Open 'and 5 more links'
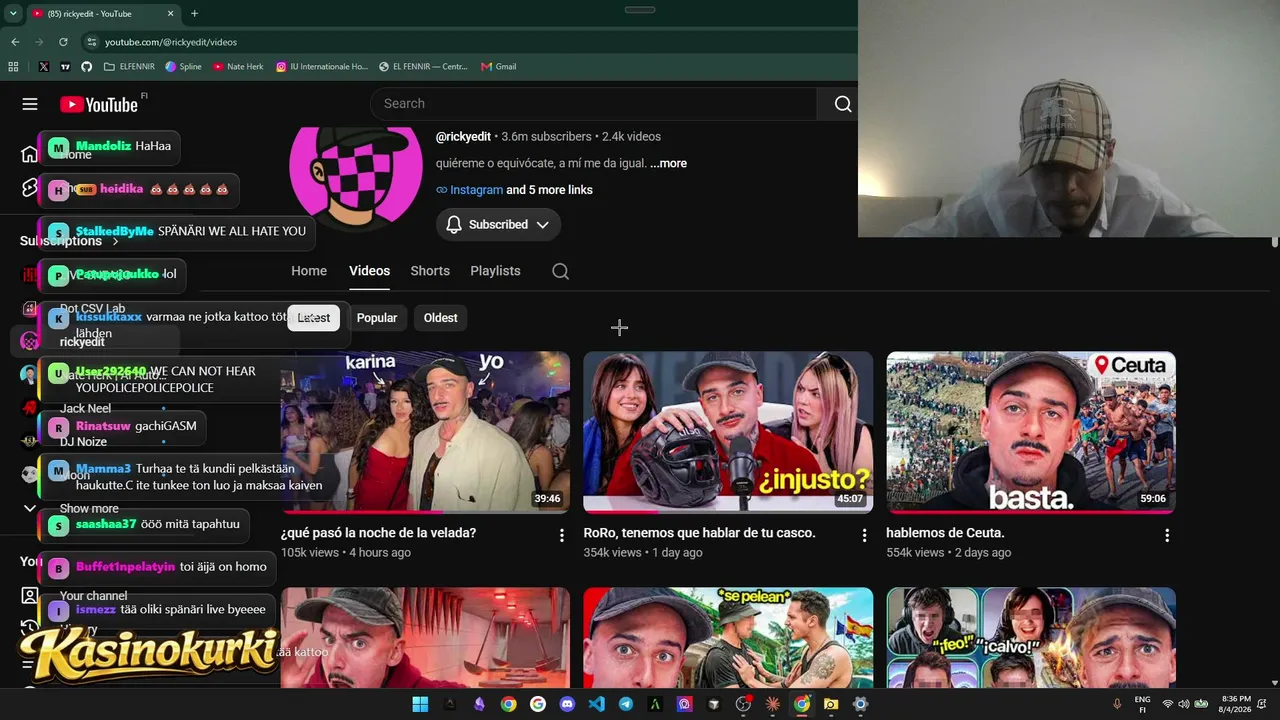Viewport: 1280px width, 720px height. [549, 190]
